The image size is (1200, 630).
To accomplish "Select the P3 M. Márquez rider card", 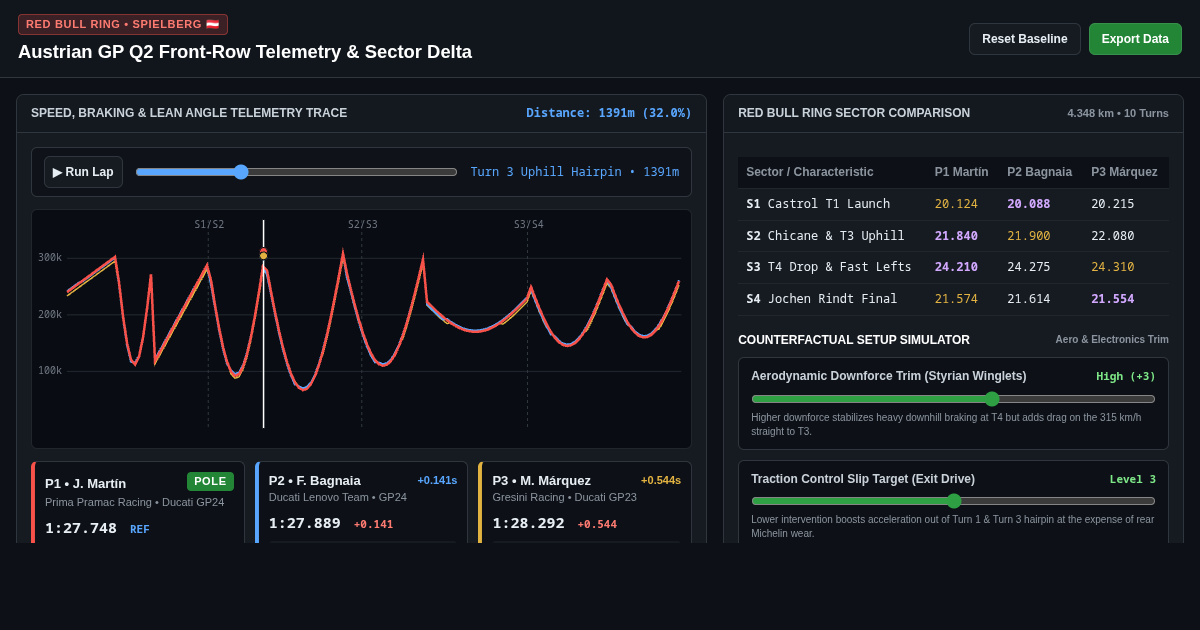I will 585,503.
